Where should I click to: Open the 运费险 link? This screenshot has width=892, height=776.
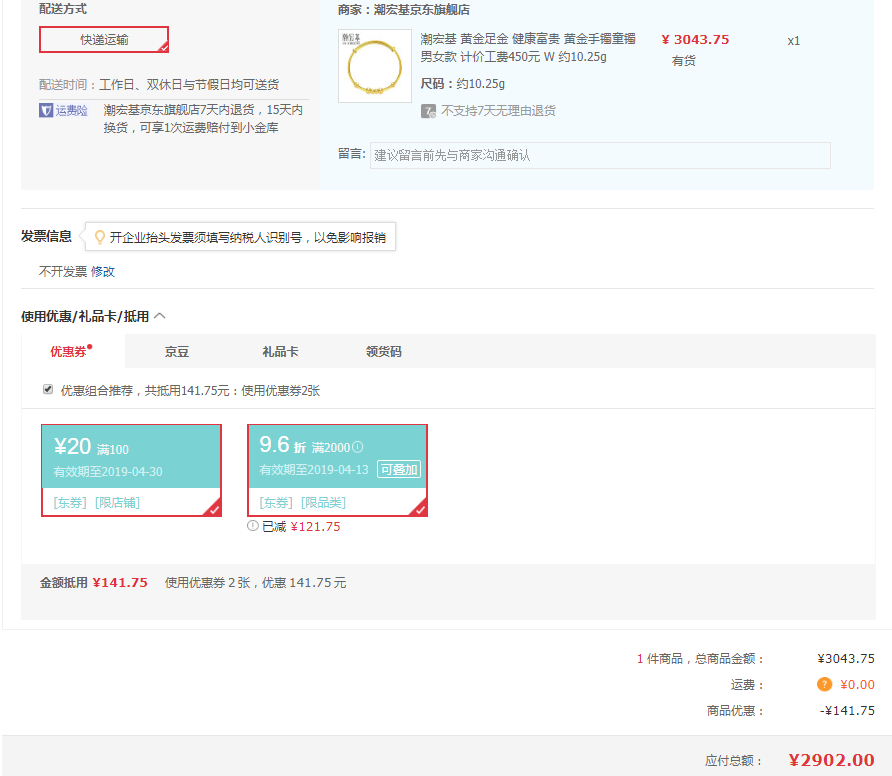coord(71,110)
